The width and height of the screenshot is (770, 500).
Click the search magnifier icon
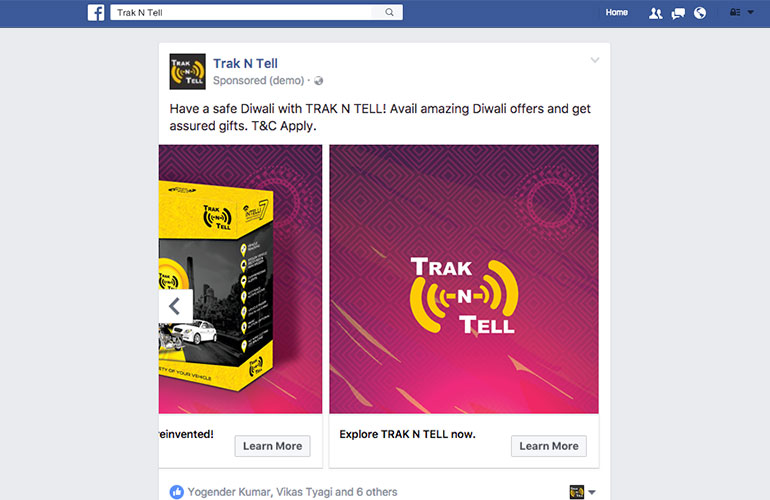click(389, 12)
